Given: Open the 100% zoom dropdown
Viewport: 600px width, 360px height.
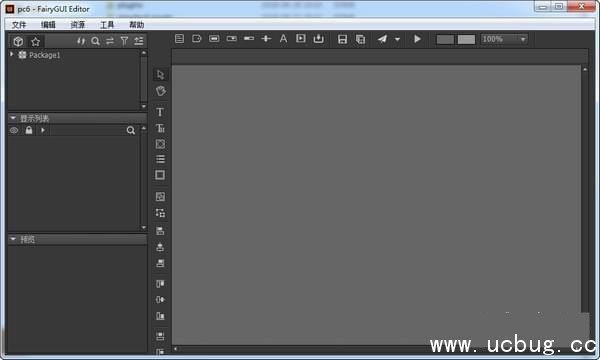Looking at the screenshot, I should point(504,39).
